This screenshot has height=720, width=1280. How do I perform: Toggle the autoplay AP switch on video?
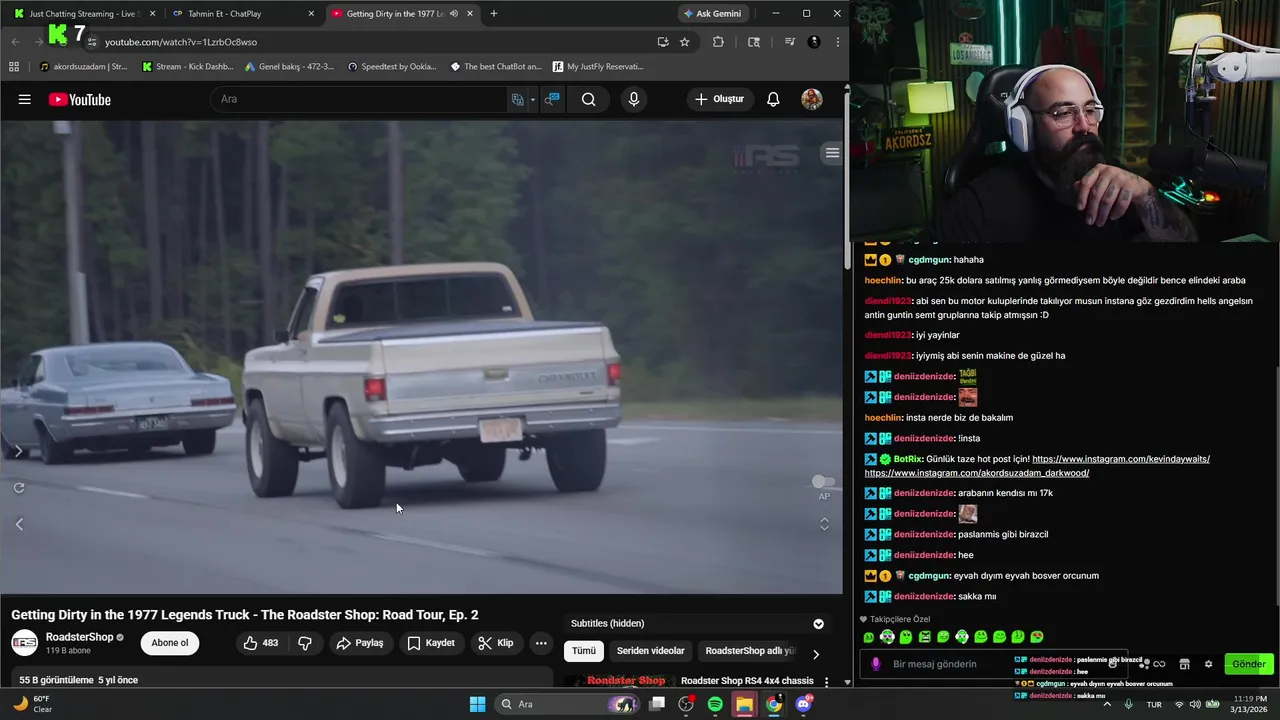824,482
